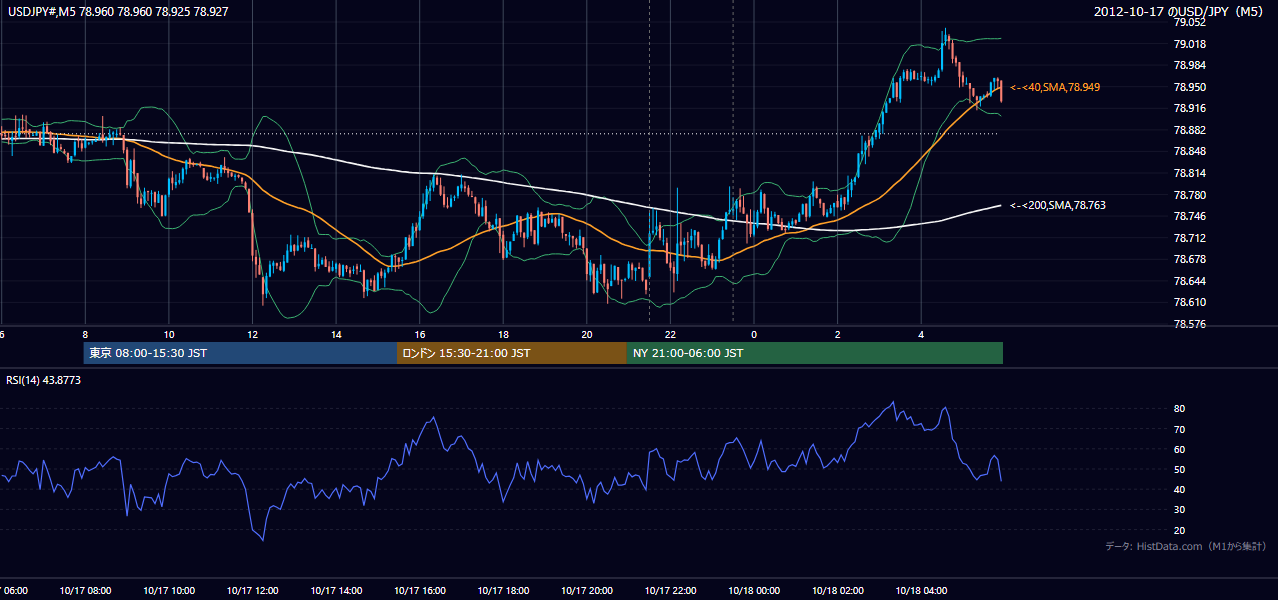
Task: Click price axis value 78.882
Action: coord(1189,130)
